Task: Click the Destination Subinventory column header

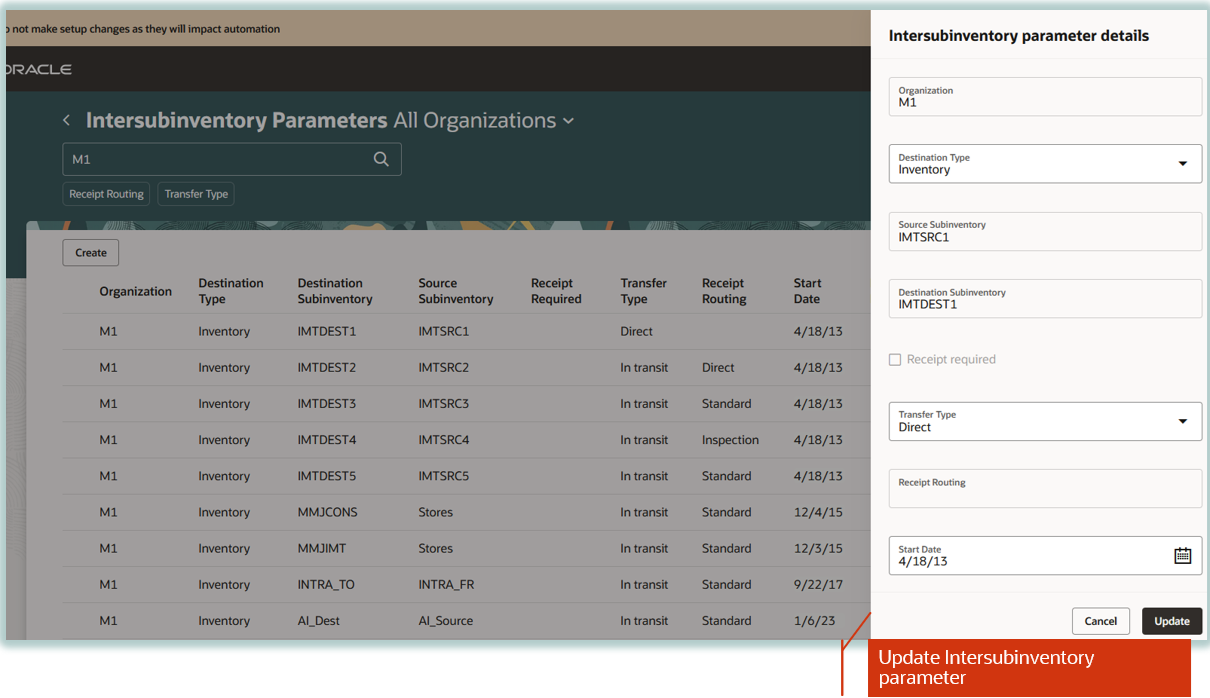Action: point(335,291)
